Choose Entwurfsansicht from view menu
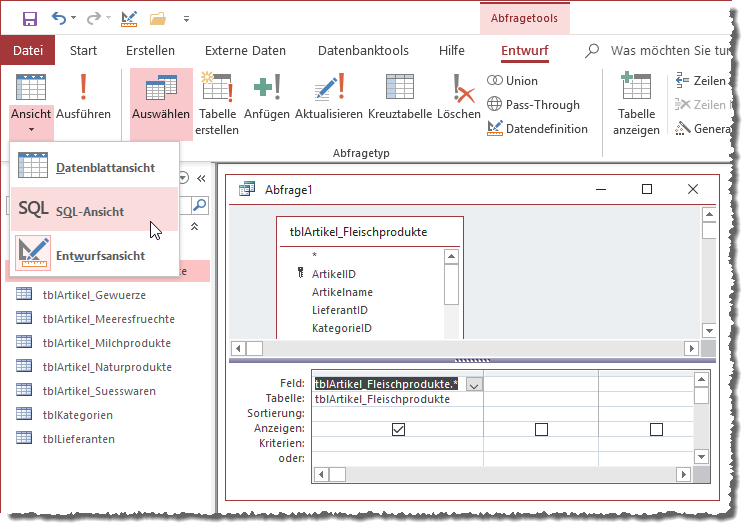Image resolution: width=750 pixels, height=530 pixels. [94, 254]
